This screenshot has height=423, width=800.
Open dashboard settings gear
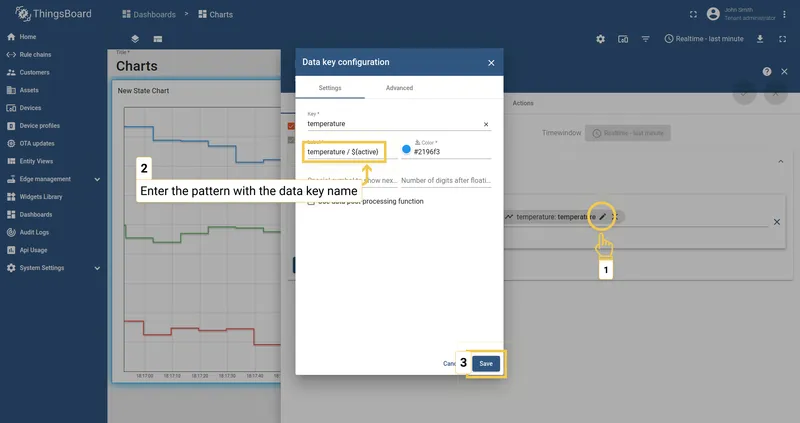pos(601,39)
